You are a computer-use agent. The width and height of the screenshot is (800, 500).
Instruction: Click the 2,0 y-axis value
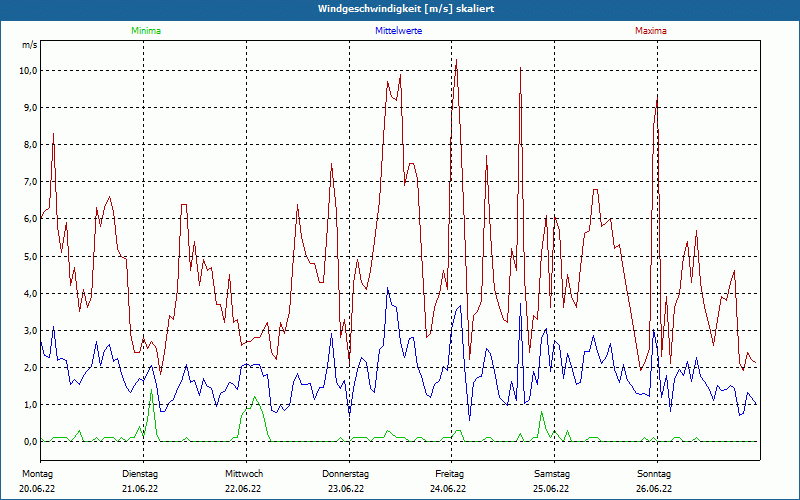coord(30,367)
